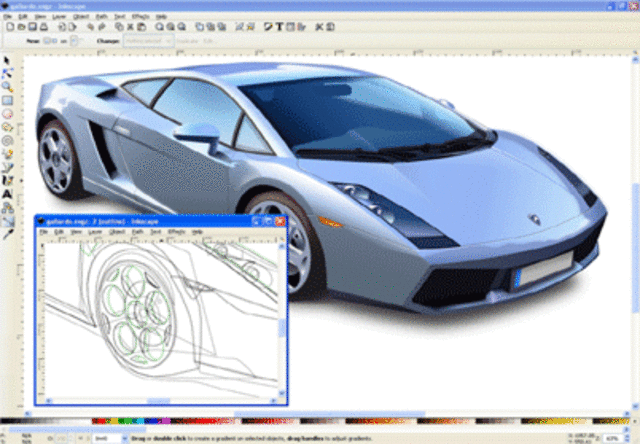Viewport: 640px width, 444px height.
Task: Click the Export bitmap icon
Action: pos(73,27)
